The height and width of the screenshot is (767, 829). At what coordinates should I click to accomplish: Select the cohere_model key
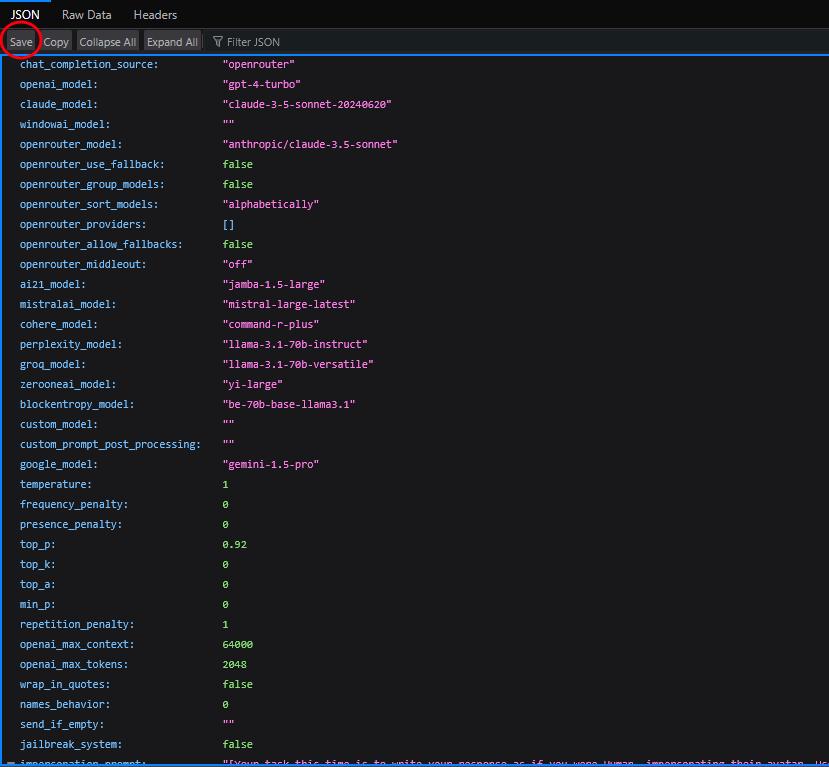[59, 325]
